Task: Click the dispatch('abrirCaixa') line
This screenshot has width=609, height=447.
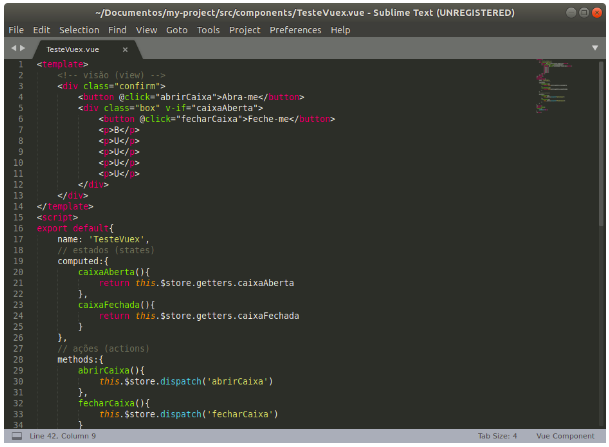Action: coord(186,381)
